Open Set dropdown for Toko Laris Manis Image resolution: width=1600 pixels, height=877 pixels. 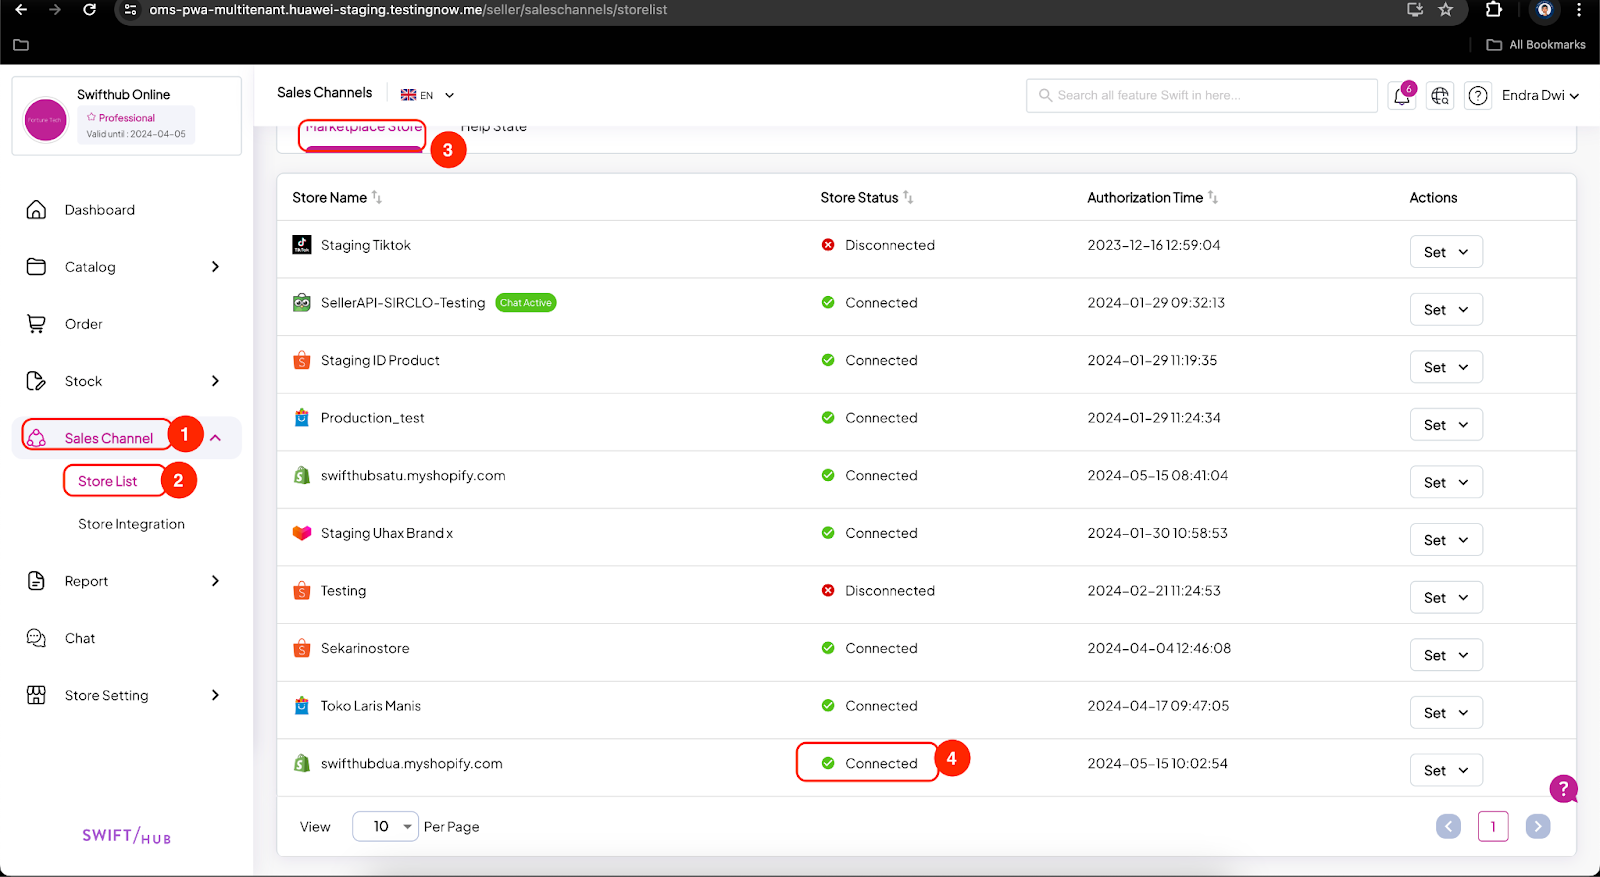pyautogui.click(x=1446, y=713)
